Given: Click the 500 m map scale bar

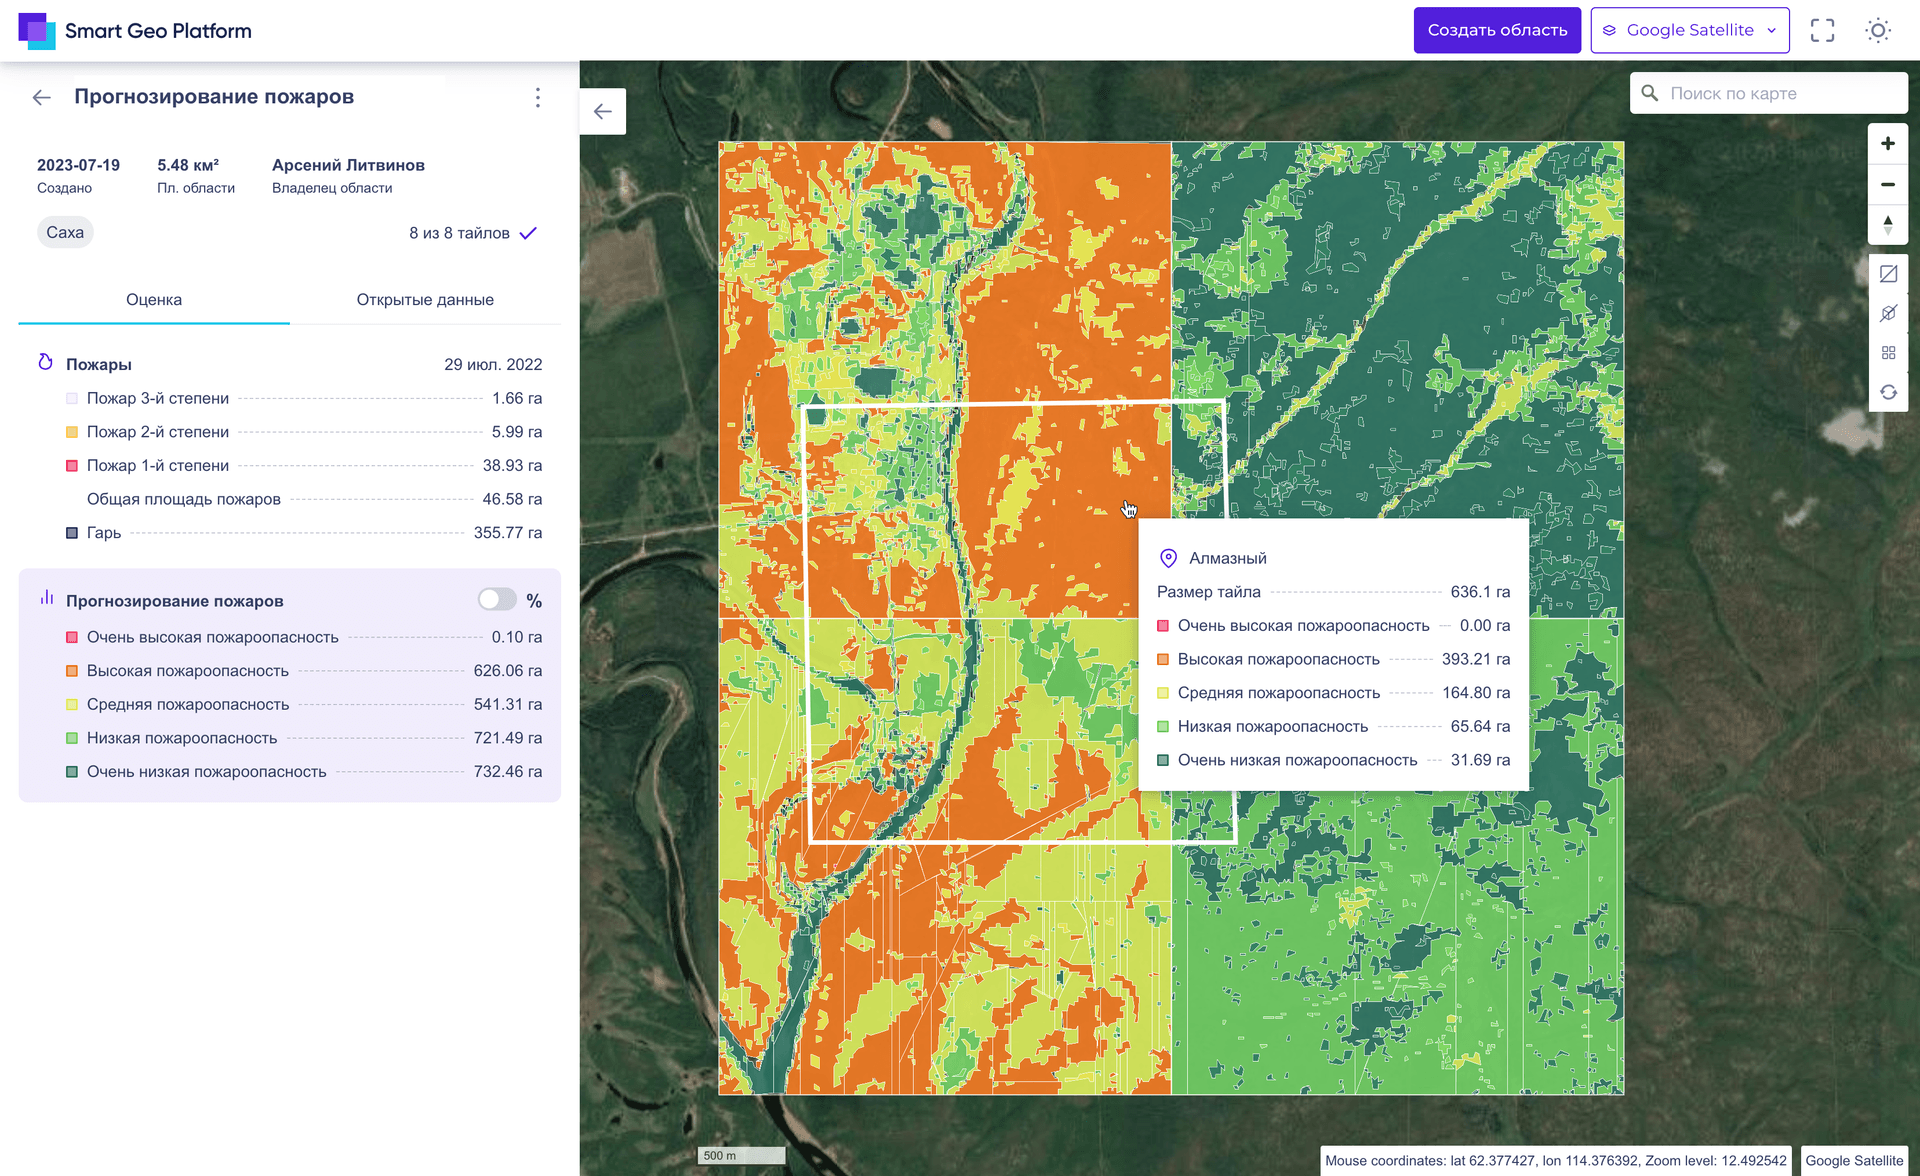Looking at the screenshot, I should (x=741, y=1155).
